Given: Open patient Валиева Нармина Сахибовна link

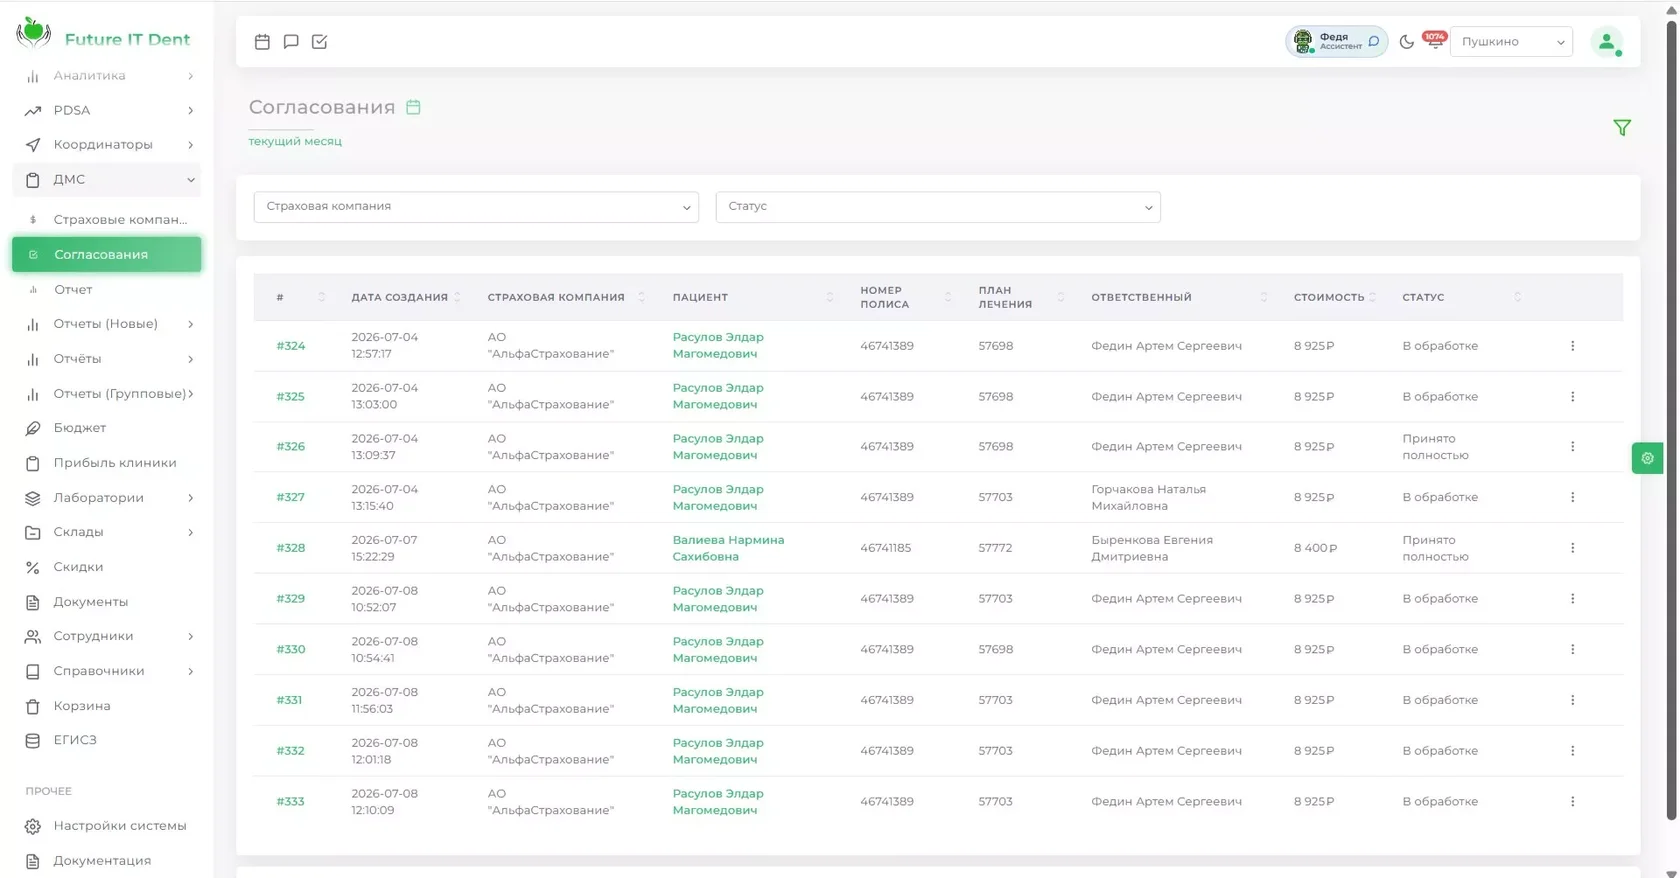Looking at the screenshot, I should 728,548.
